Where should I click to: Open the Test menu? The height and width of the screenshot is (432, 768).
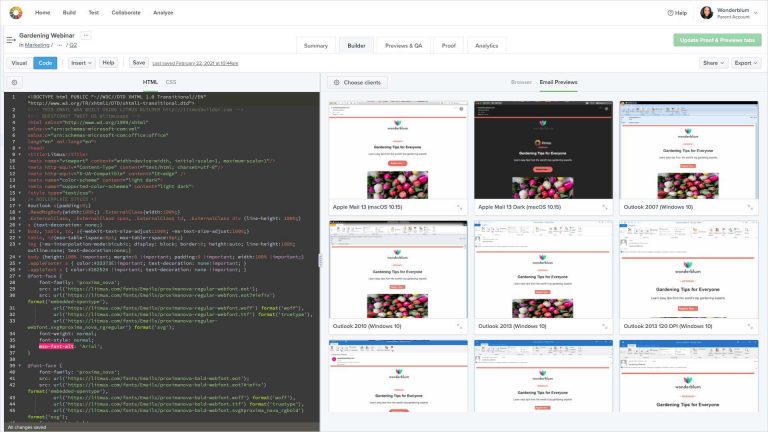(94, 13)
